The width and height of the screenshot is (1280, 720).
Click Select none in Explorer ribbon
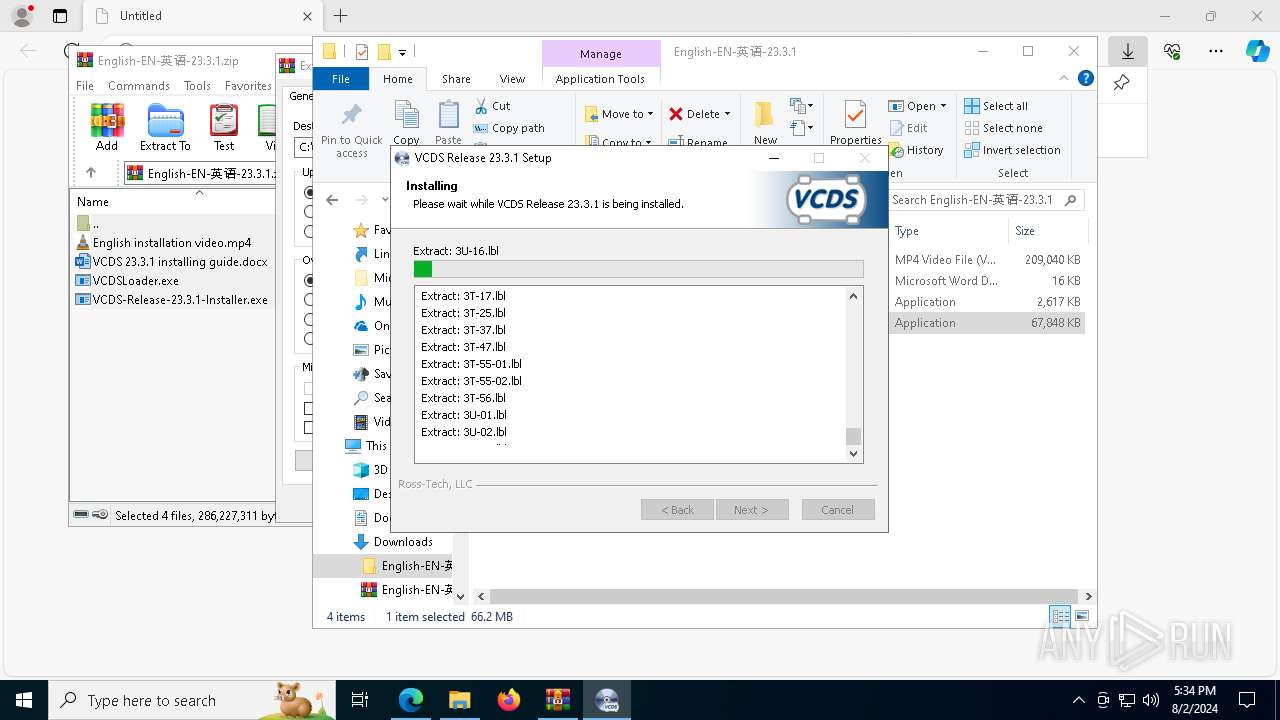point(1003,128)
